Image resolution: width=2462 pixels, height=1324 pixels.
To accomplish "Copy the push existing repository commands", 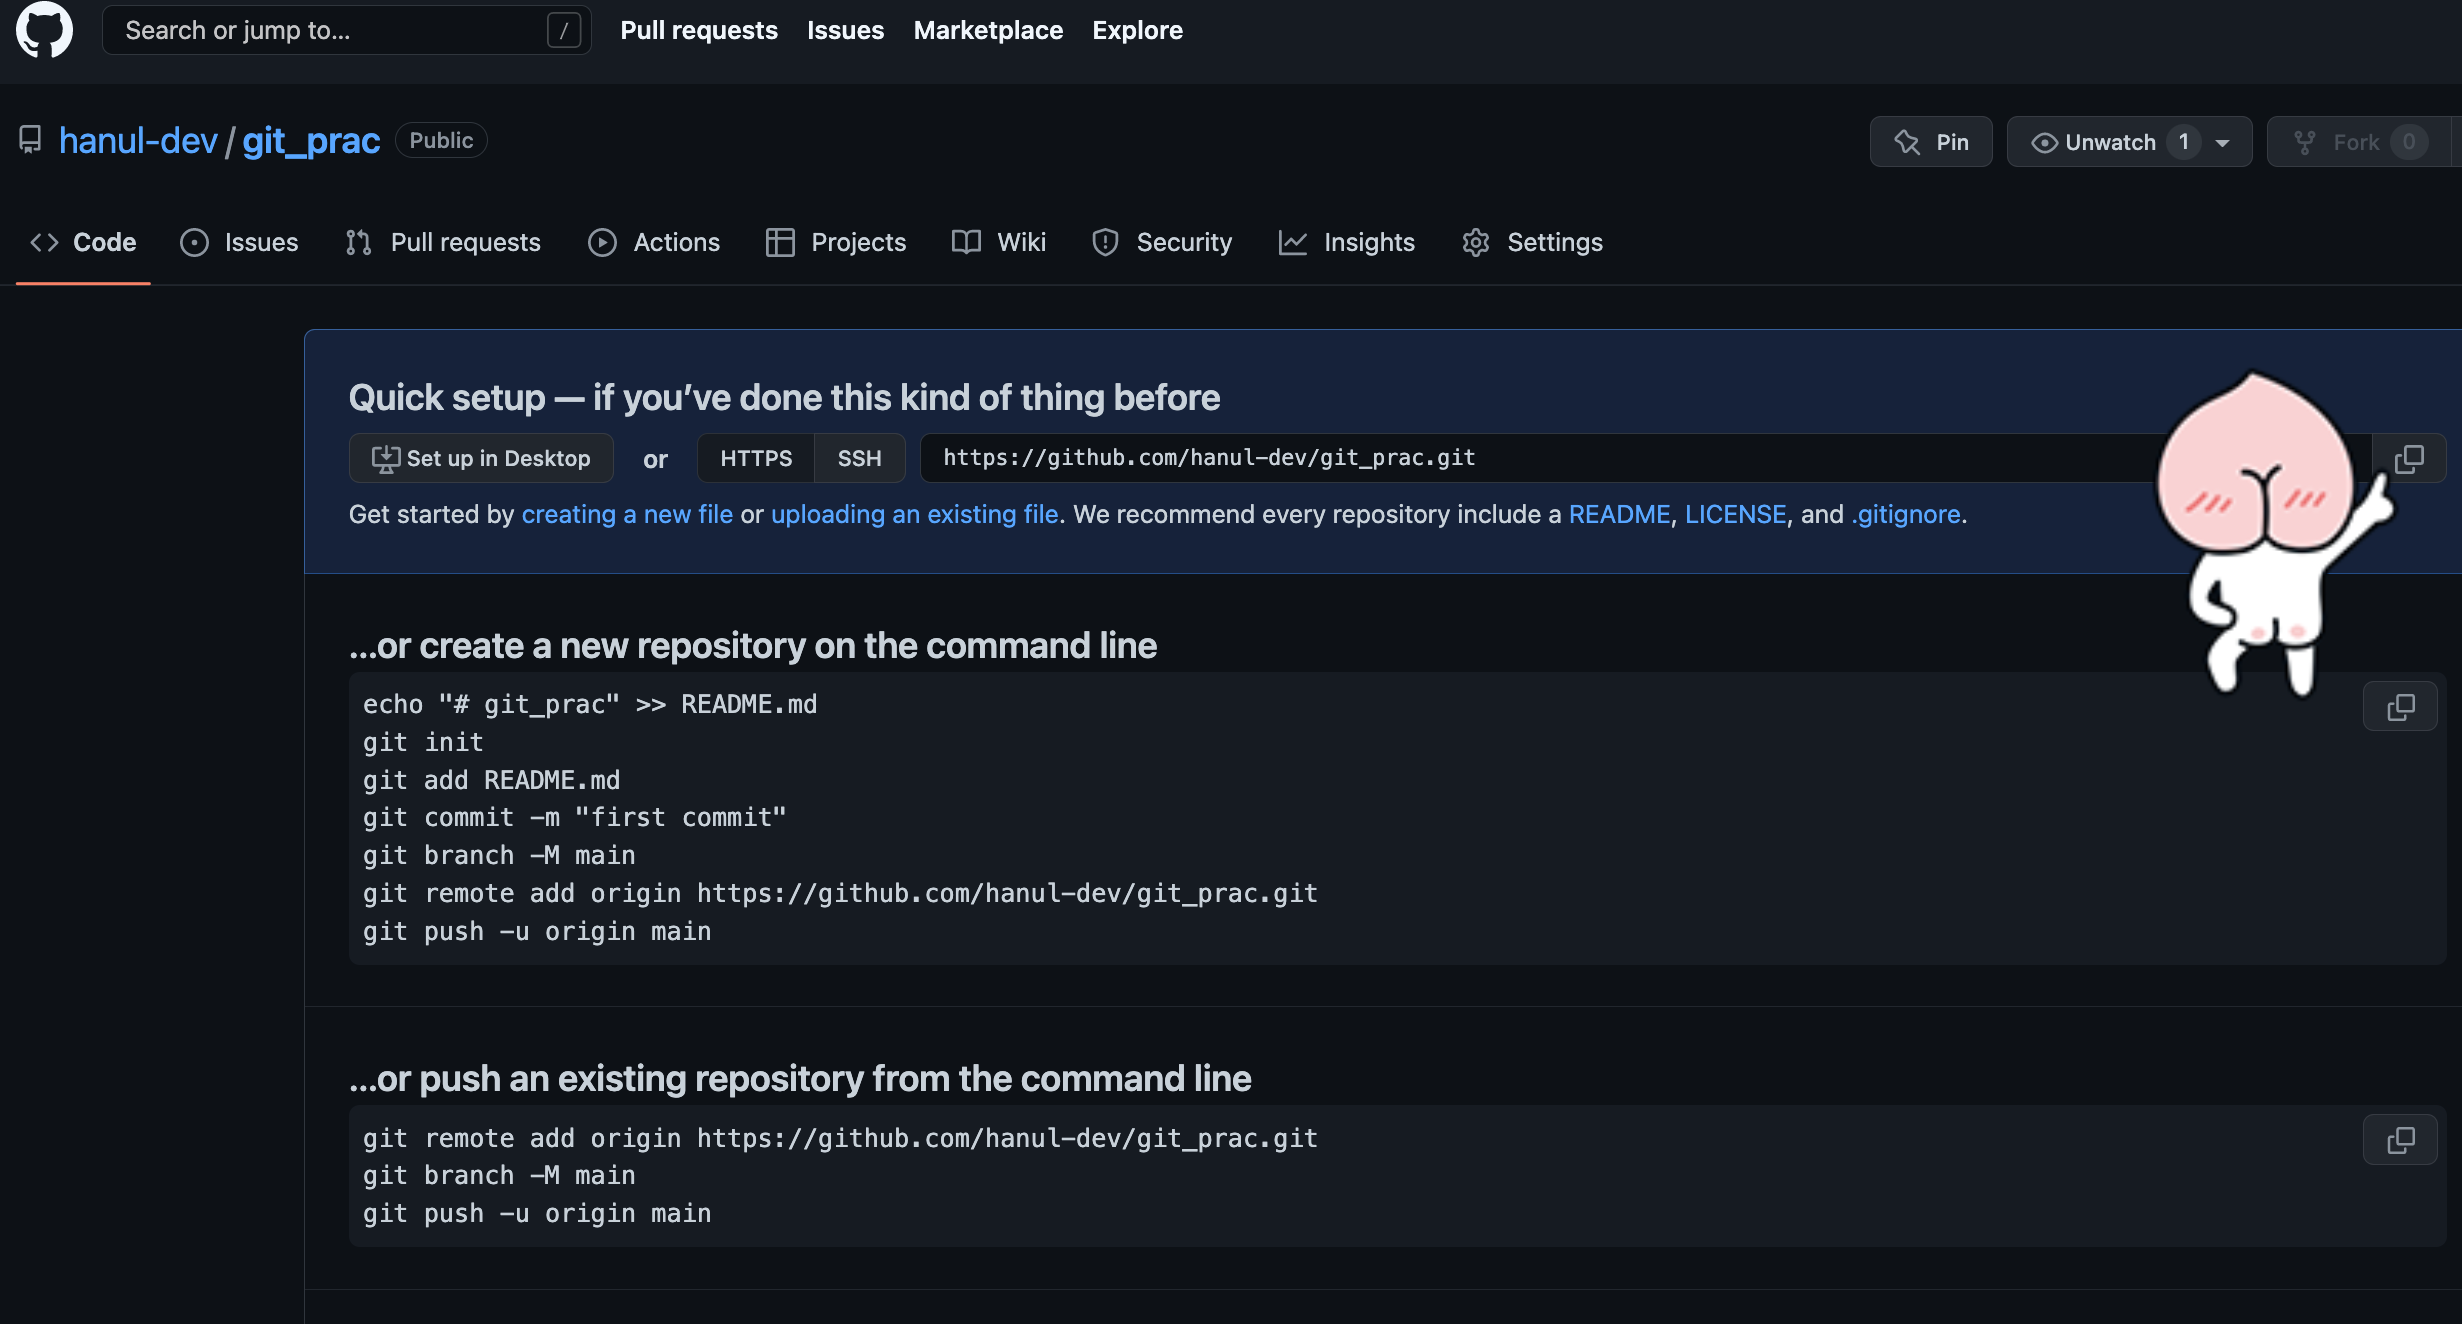I will point(2399,1140).
